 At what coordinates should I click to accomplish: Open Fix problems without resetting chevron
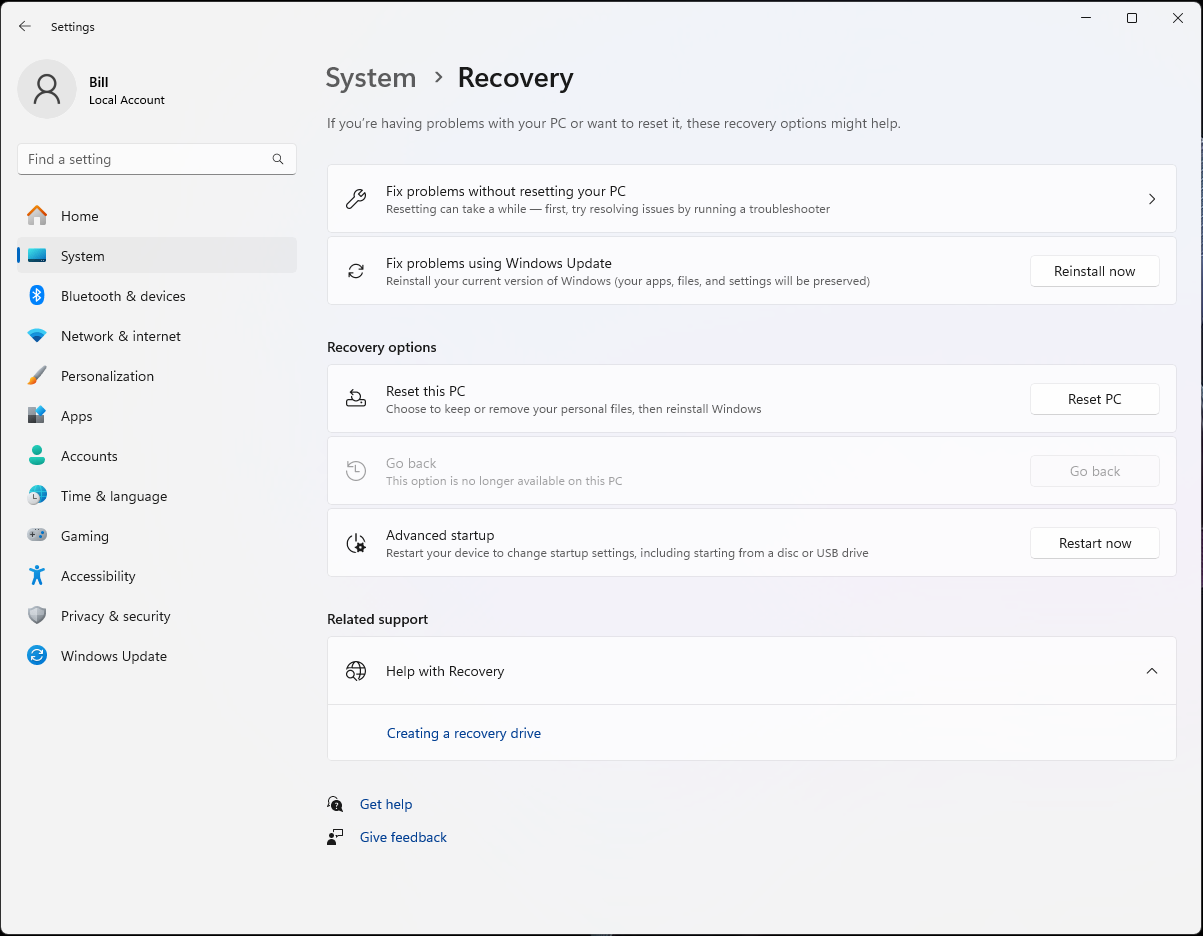tap(1152, 199)
